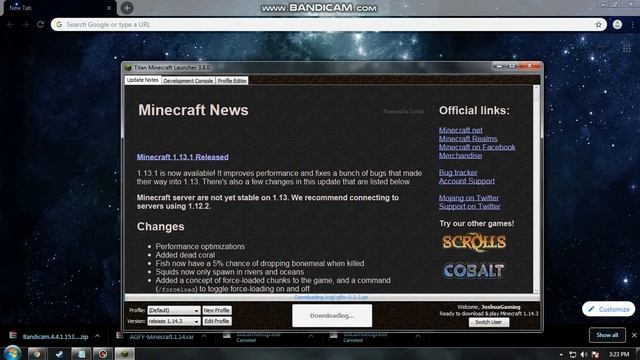Click the Edit Profile button
640x360 pixels.
coord(217,321)
